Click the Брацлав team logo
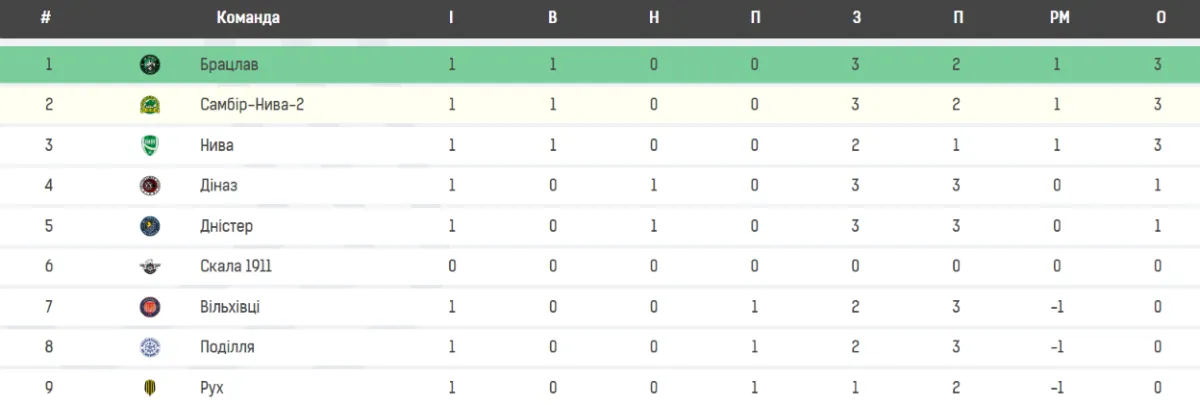The image size is (1200, 405). [x=150, y=65]
